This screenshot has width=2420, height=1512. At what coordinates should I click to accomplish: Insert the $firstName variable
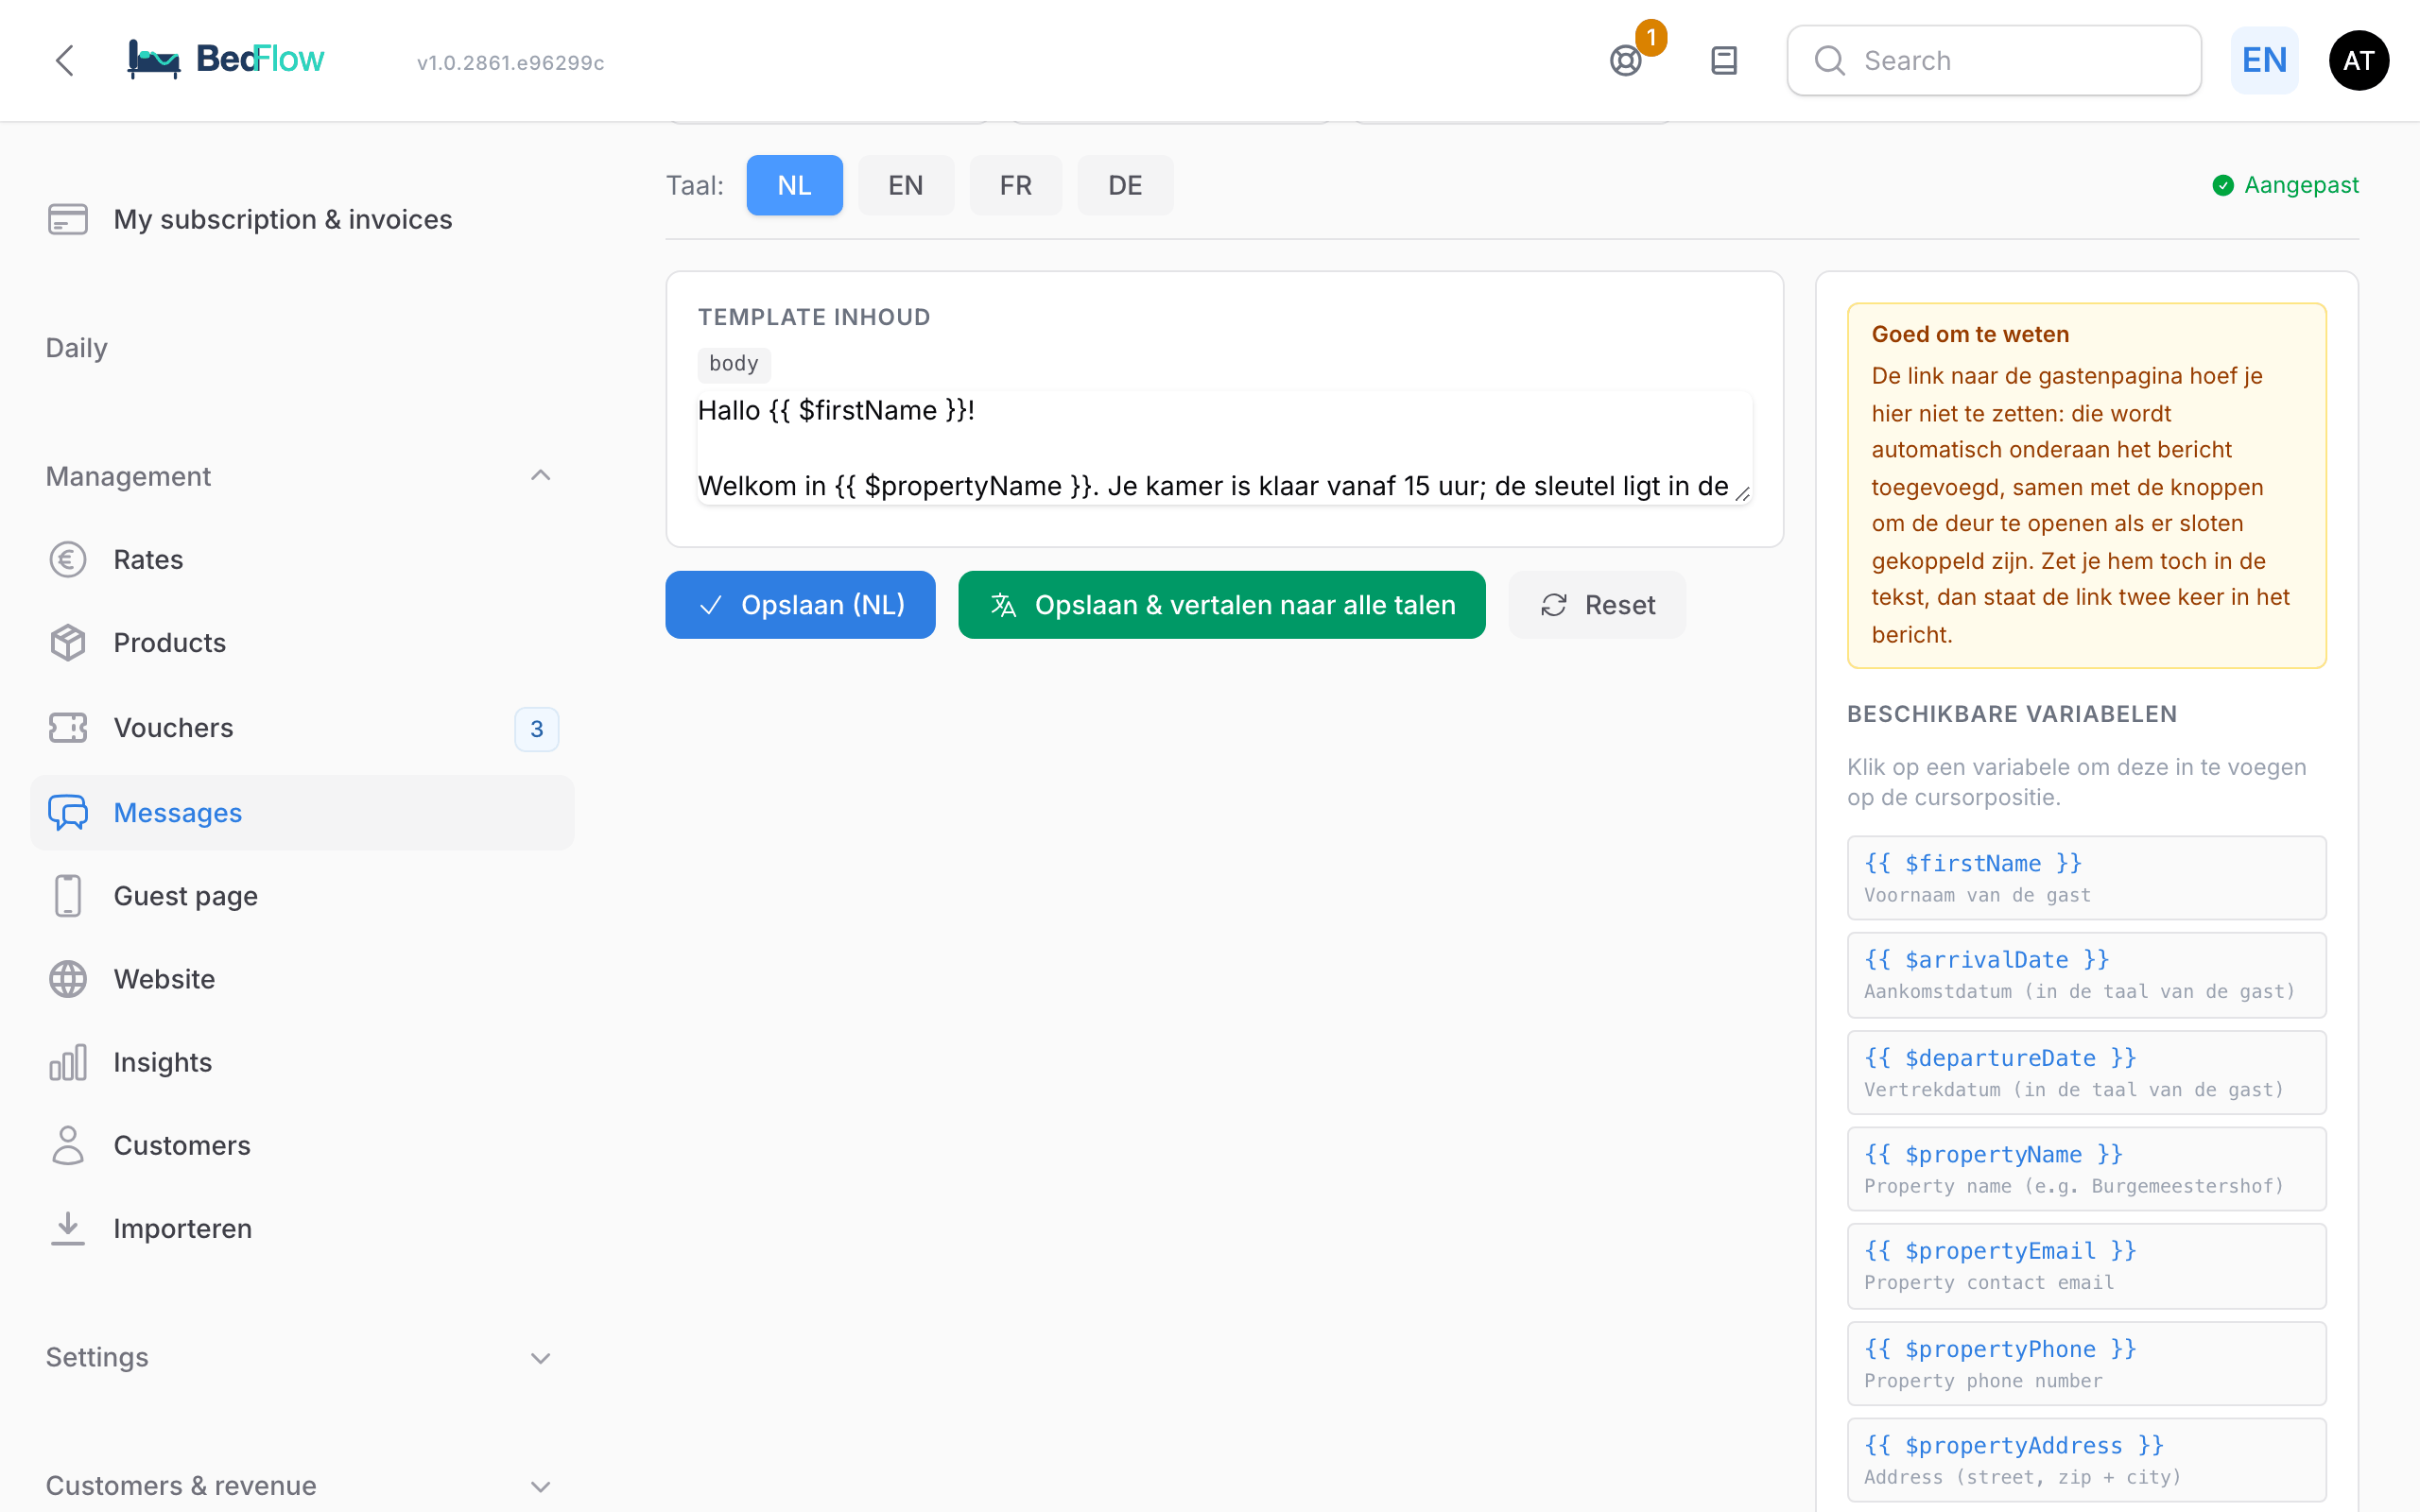coord(2086,878)
